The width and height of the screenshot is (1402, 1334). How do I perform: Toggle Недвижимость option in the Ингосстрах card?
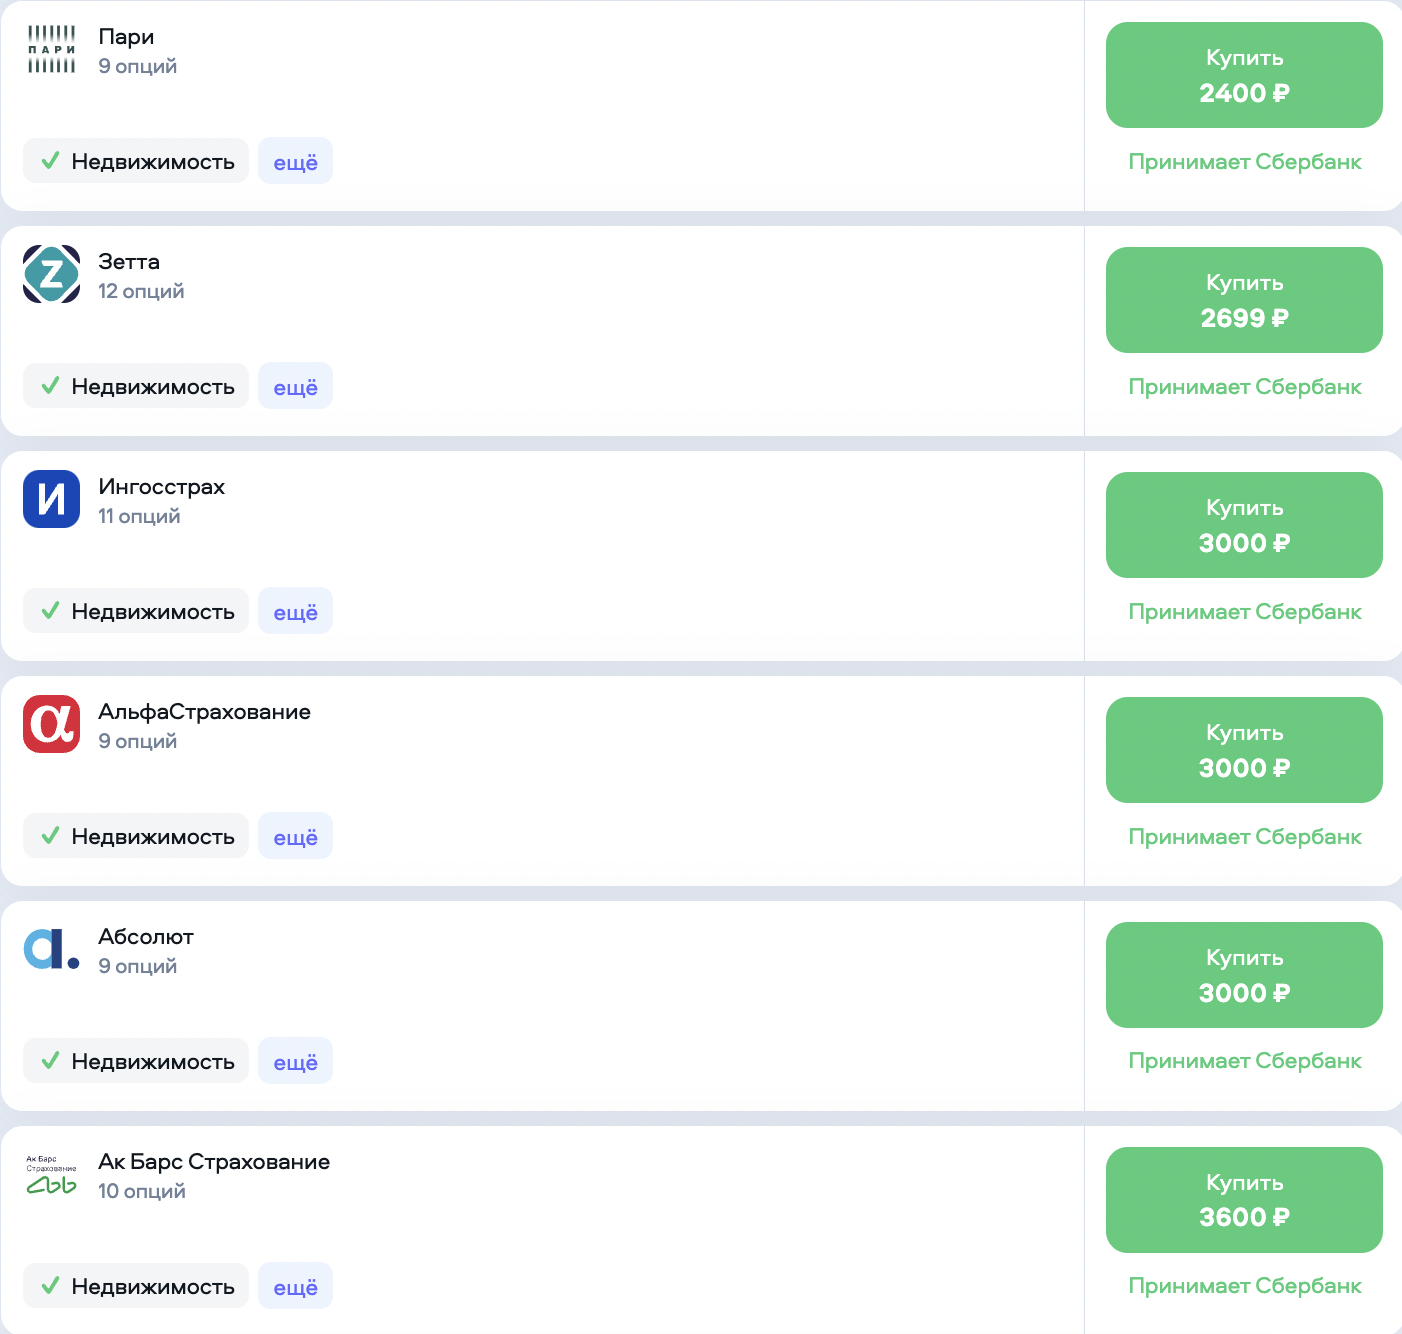click(136, 611)
